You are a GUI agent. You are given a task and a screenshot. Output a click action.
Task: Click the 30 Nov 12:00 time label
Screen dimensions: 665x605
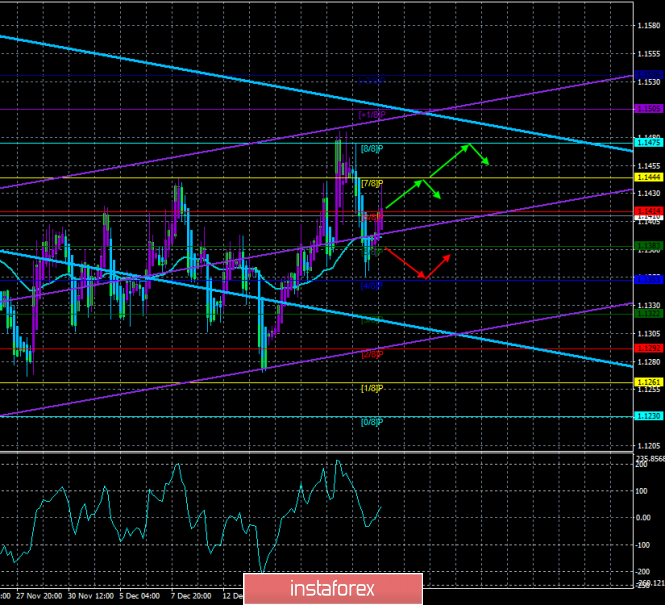(x=91, y=596)
